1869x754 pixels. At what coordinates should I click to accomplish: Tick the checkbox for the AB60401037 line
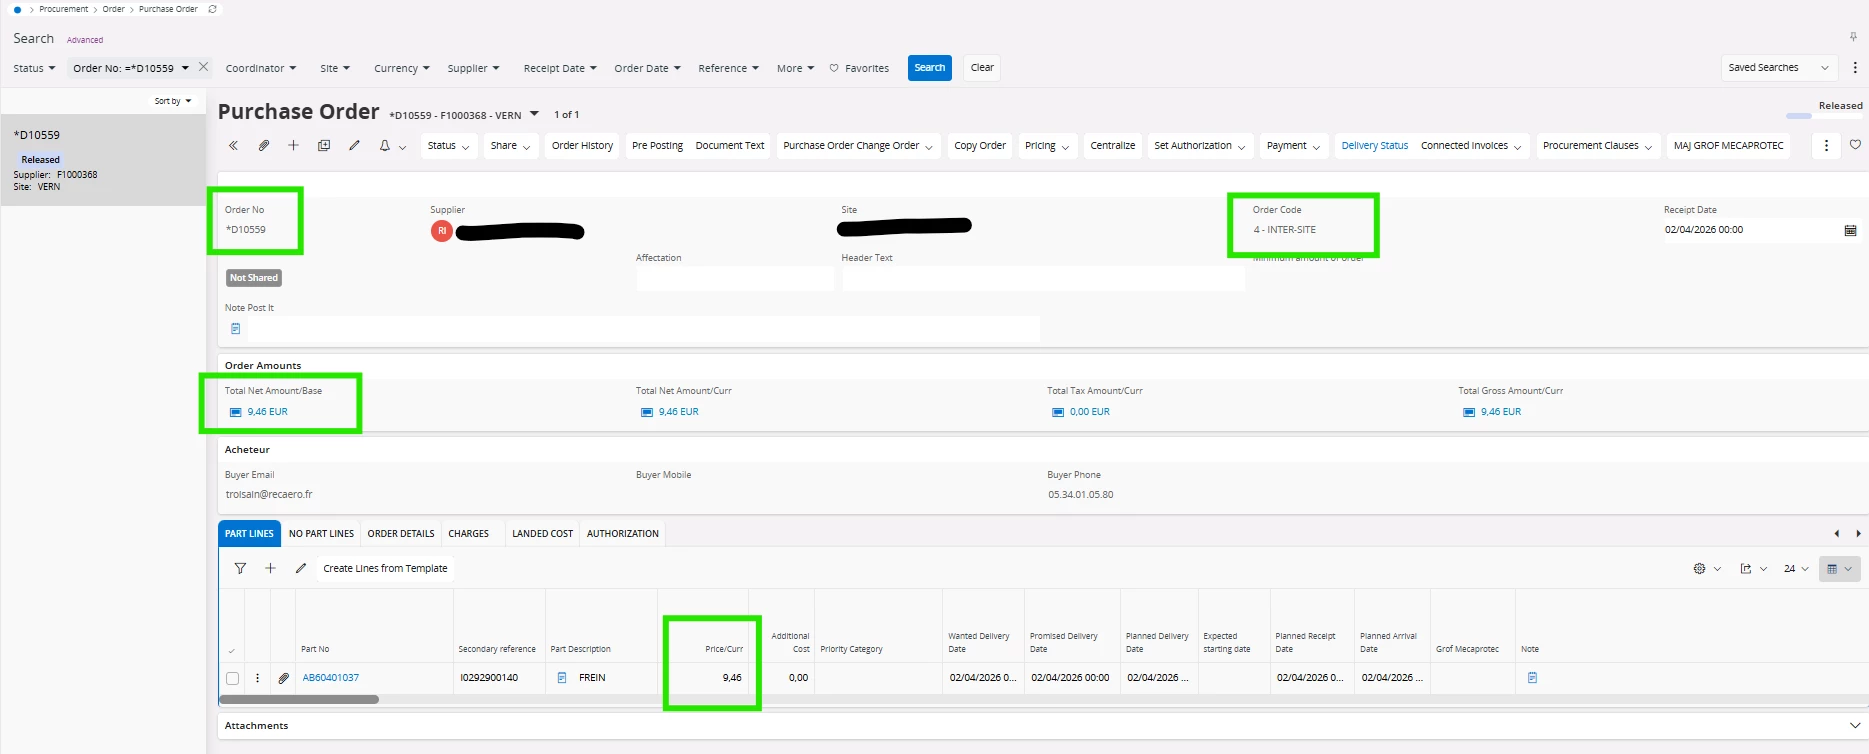(x=232, y=678)
